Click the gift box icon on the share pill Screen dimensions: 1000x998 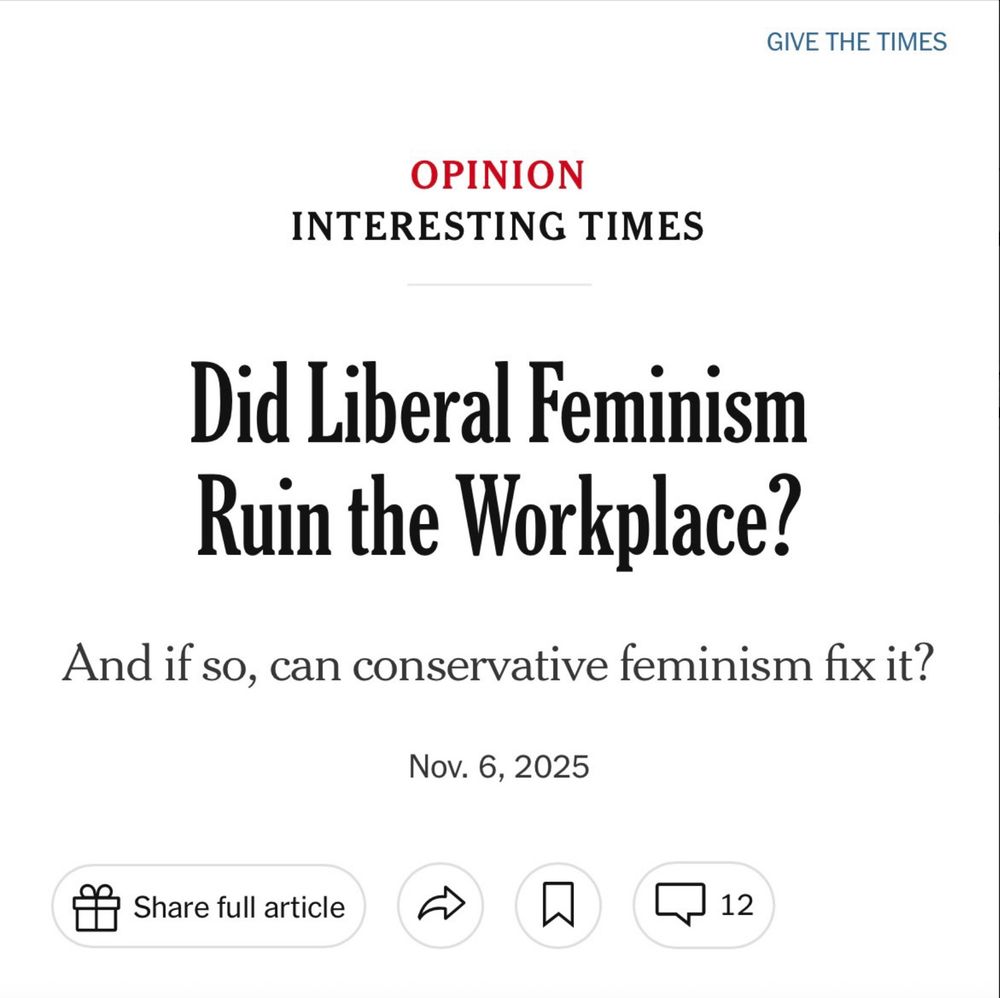pyautogui.click(x=95, y=905)
